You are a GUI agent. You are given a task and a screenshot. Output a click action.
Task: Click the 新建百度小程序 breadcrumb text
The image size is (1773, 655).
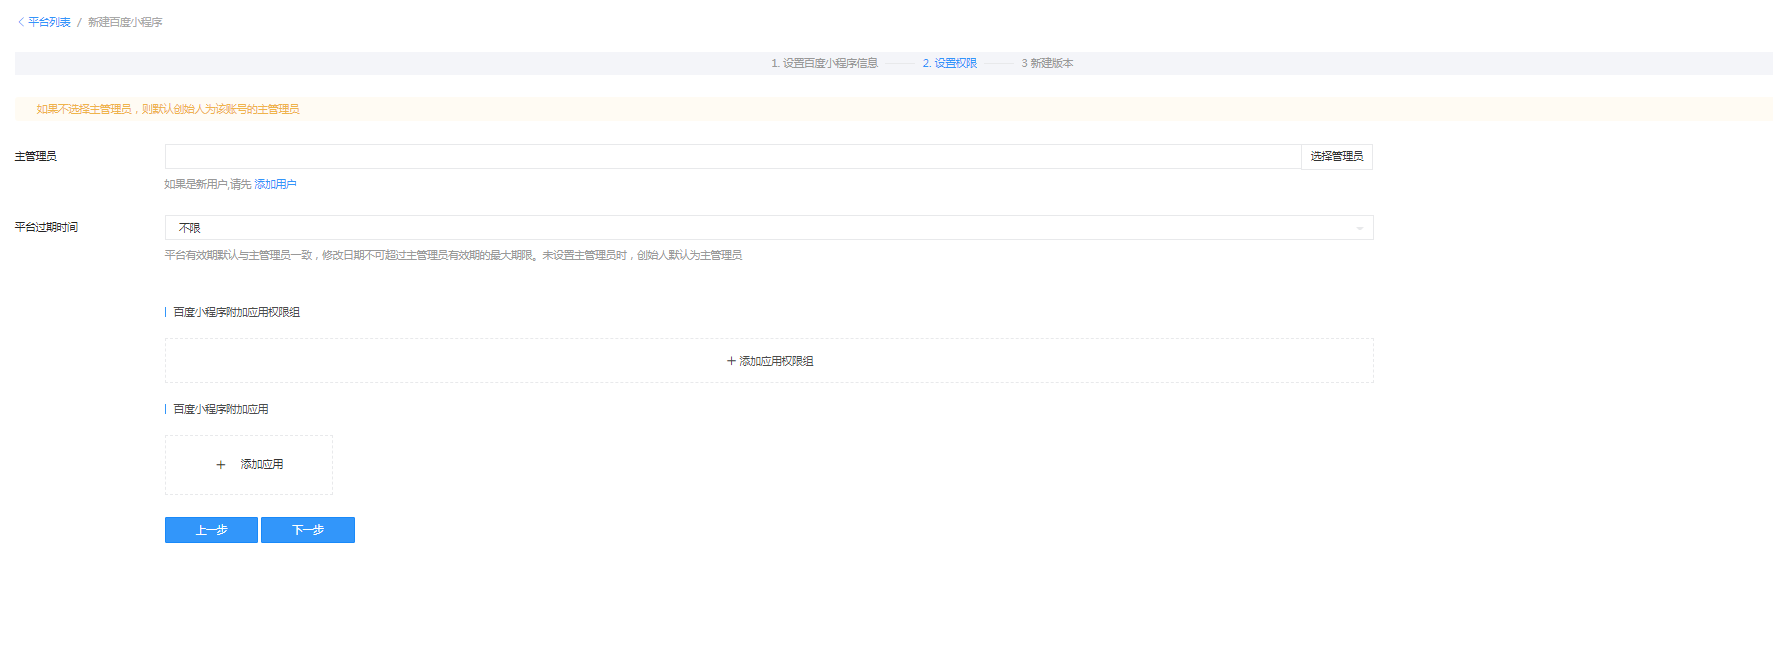pyautogui.click(x=125, y=22)
